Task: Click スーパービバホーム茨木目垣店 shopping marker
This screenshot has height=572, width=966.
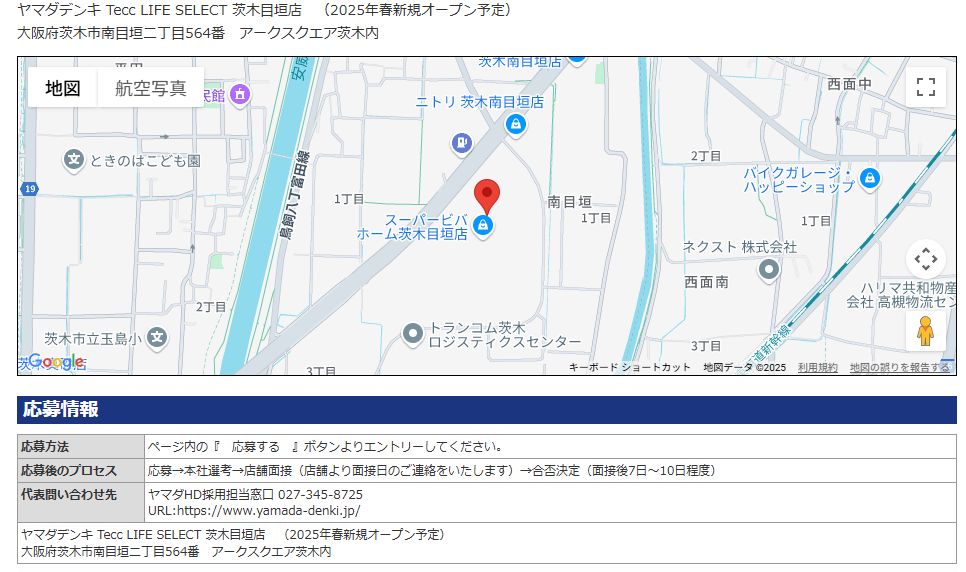Action: [x=483, y=226]
